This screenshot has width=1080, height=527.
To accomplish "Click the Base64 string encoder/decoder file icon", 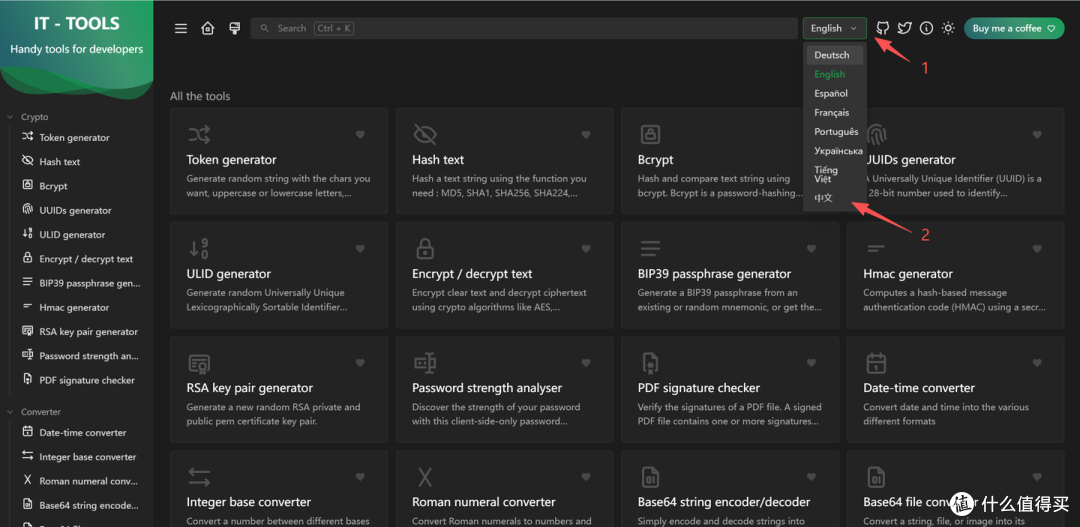I will coord(650,477).
